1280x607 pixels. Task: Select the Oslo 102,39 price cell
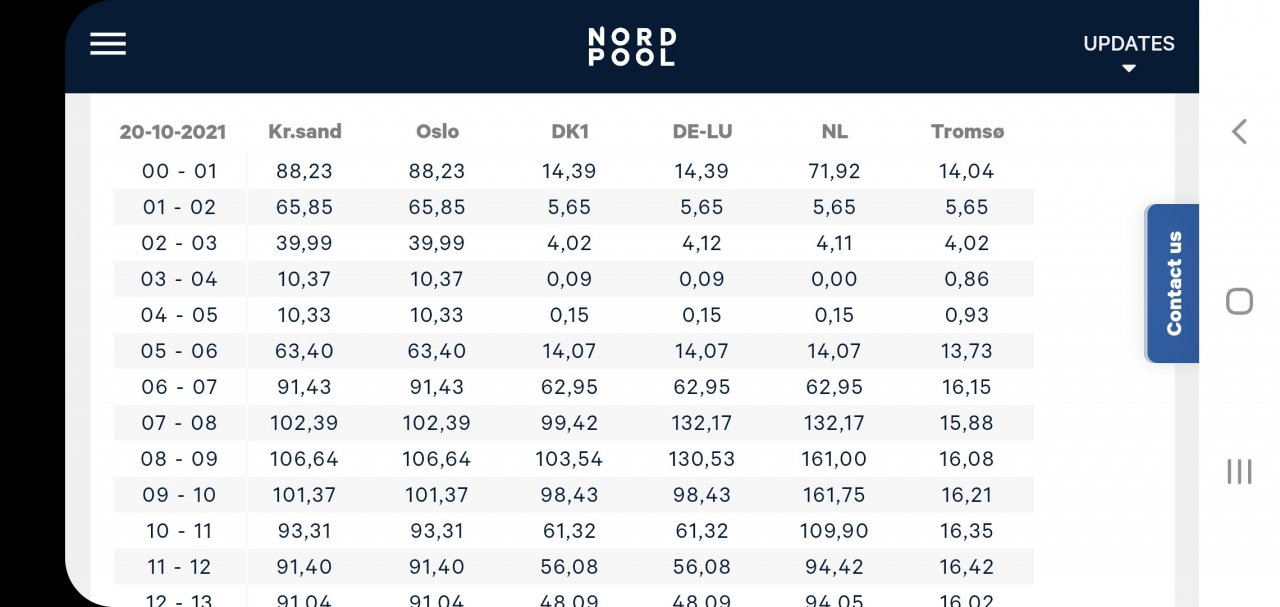pos(437,423)
